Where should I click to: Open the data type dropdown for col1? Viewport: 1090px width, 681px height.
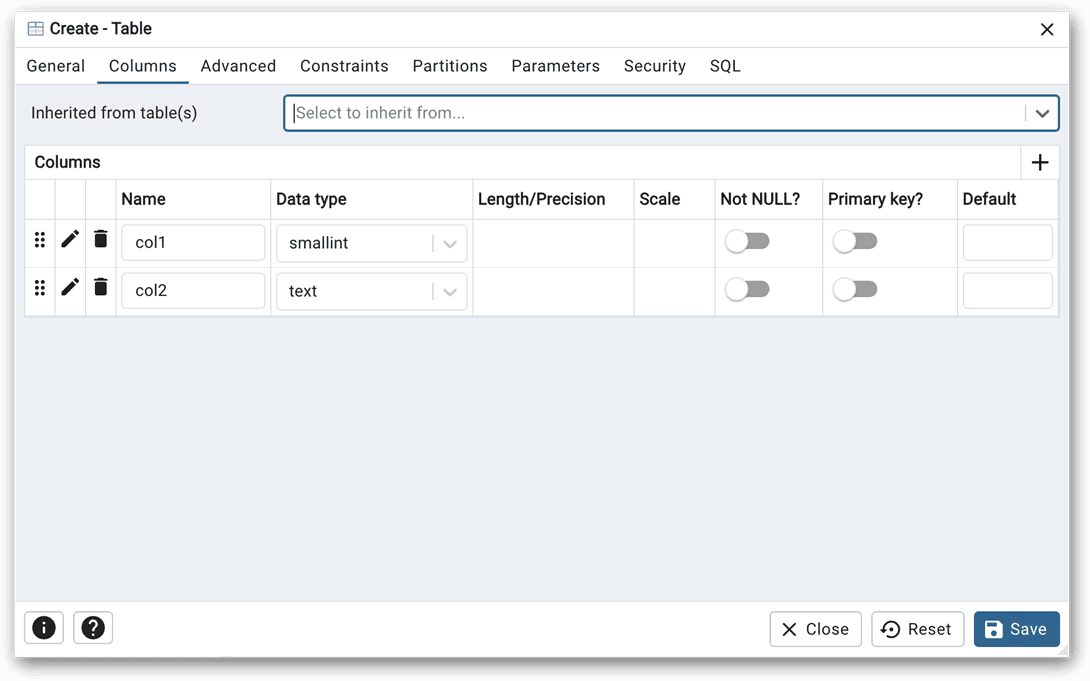(x=449, y=243)
